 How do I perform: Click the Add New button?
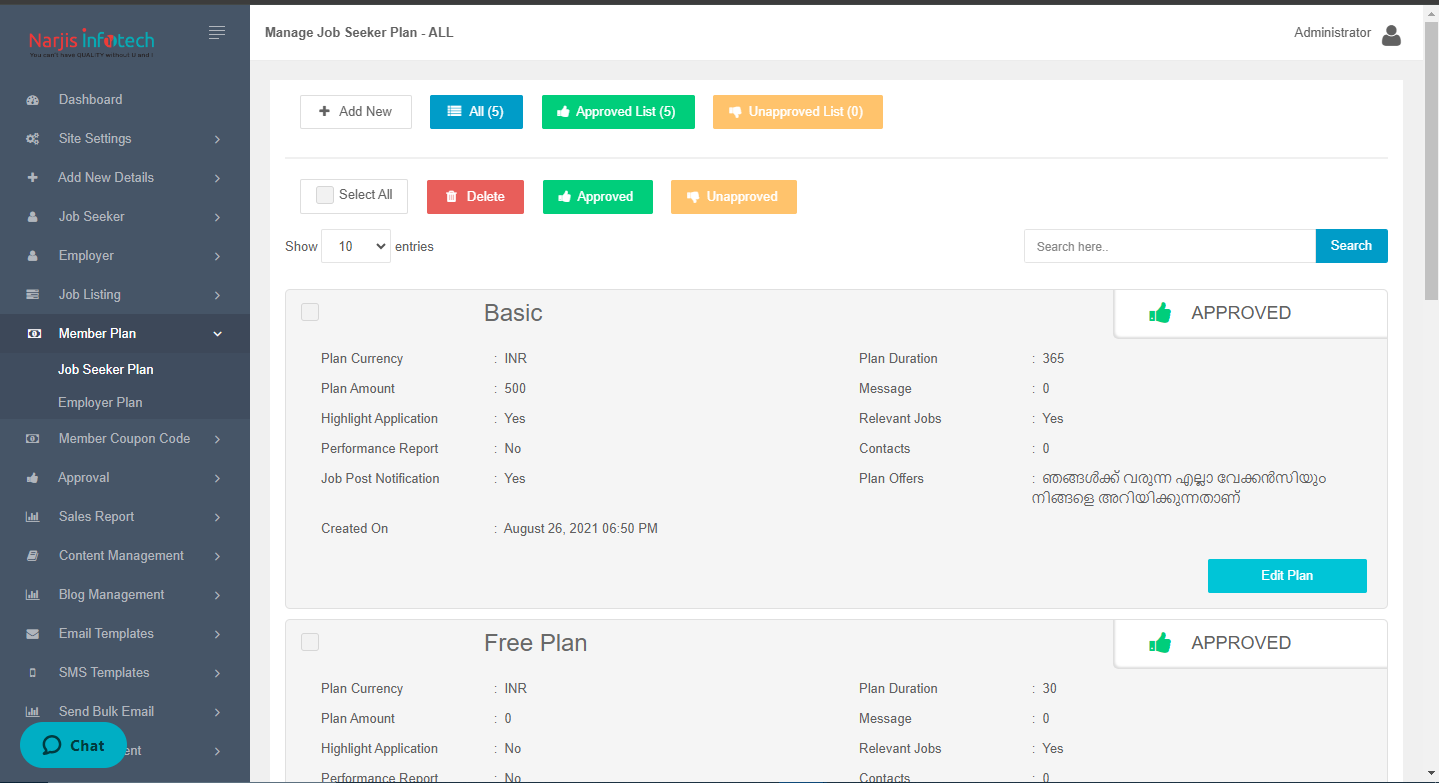click(x=356, y=112)
